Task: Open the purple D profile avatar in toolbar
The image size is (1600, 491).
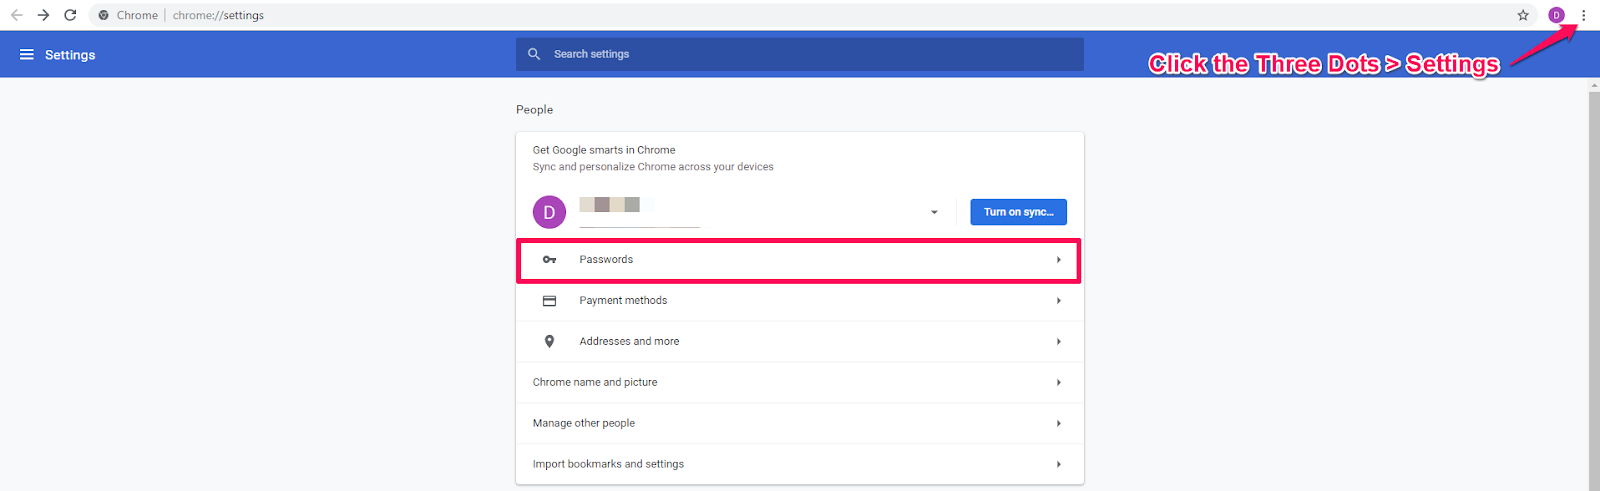Action: coord(1556,15)
